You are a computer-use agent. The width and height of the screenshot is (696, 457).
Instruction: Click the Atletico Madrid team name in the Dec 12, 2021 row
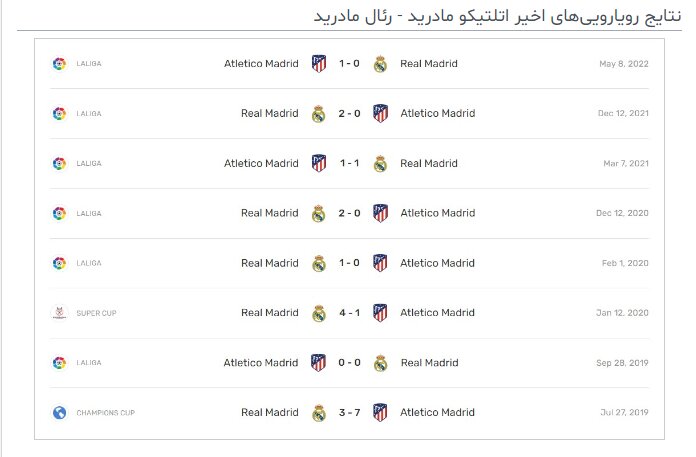click(x=438, y=114)
